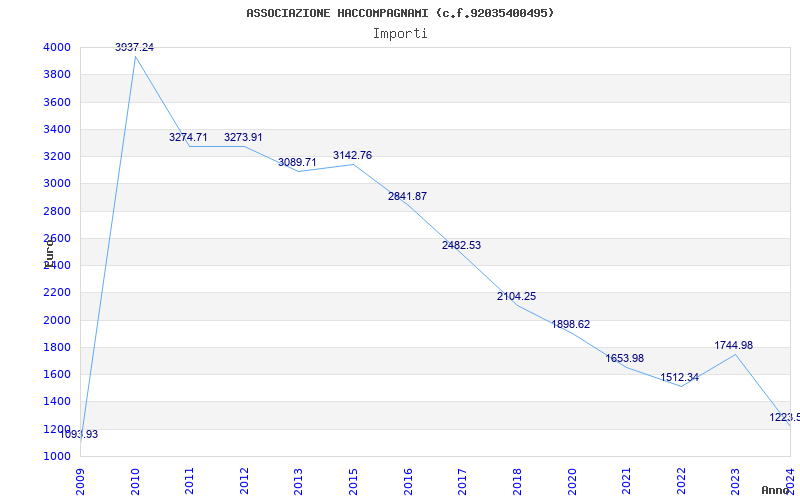Click the 1000 y-axis label
Viewport: 800px width, 500px height.
[57, 457]
